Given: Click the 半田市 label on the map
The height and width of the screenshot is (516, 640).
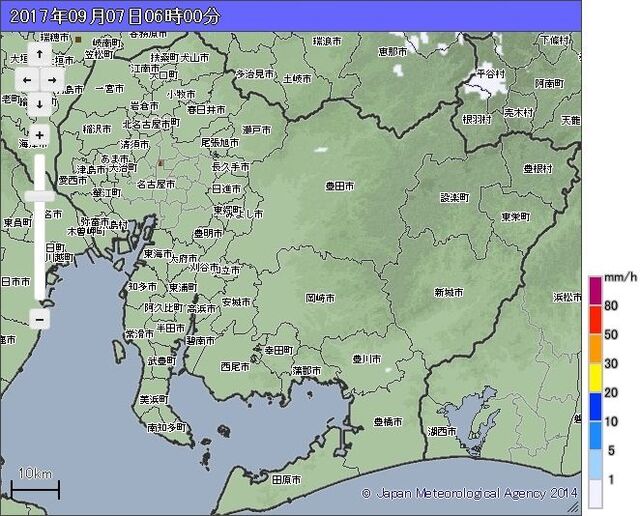Looking at the screenshot, I should (171, 328).
